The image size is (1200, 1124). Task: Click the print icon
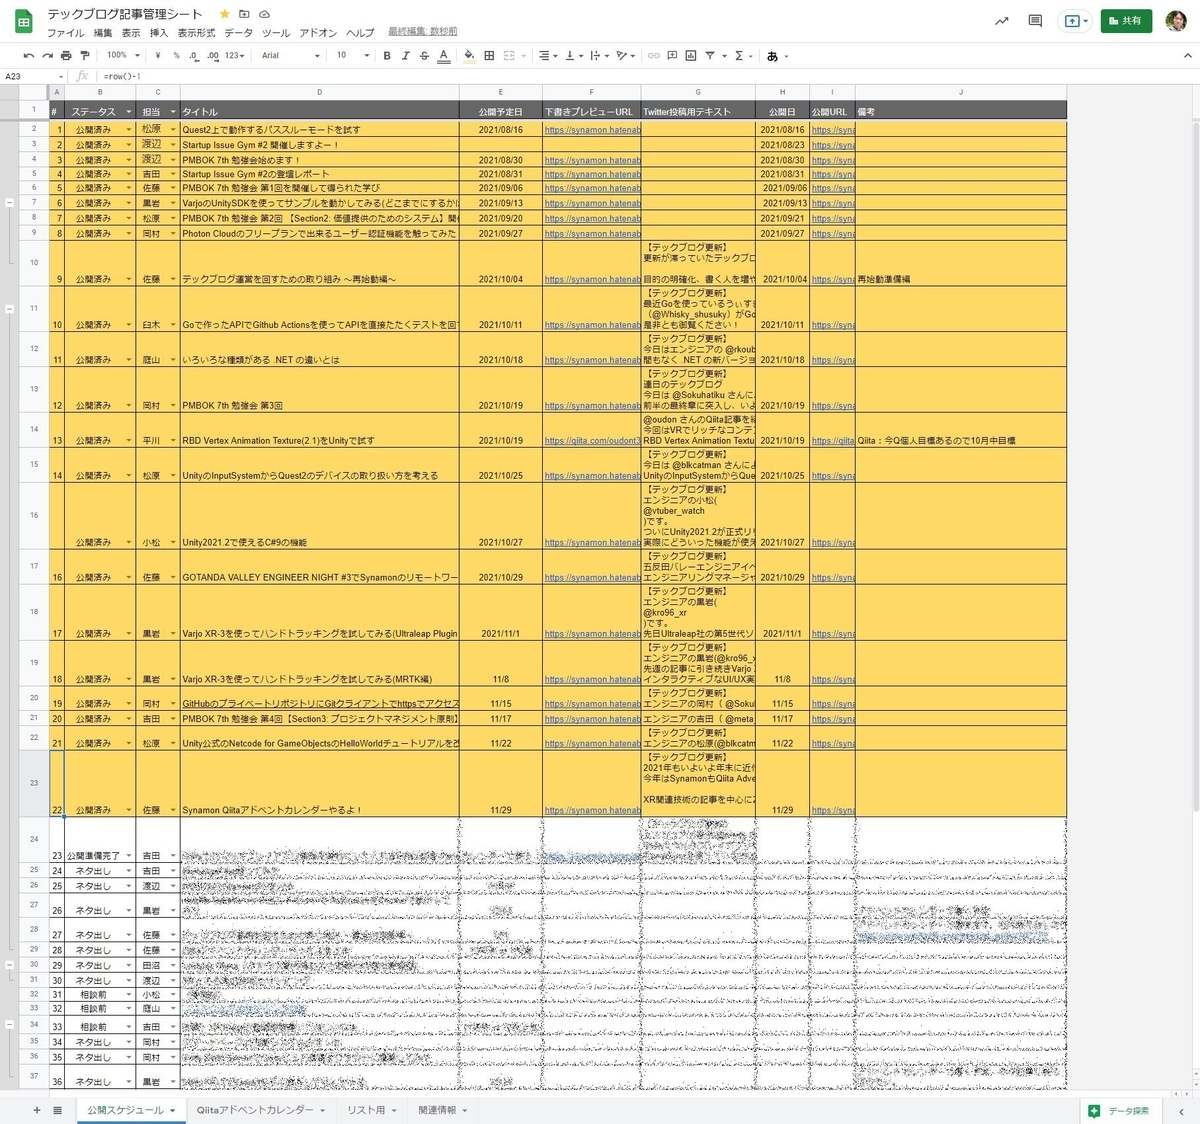point(66,56)
